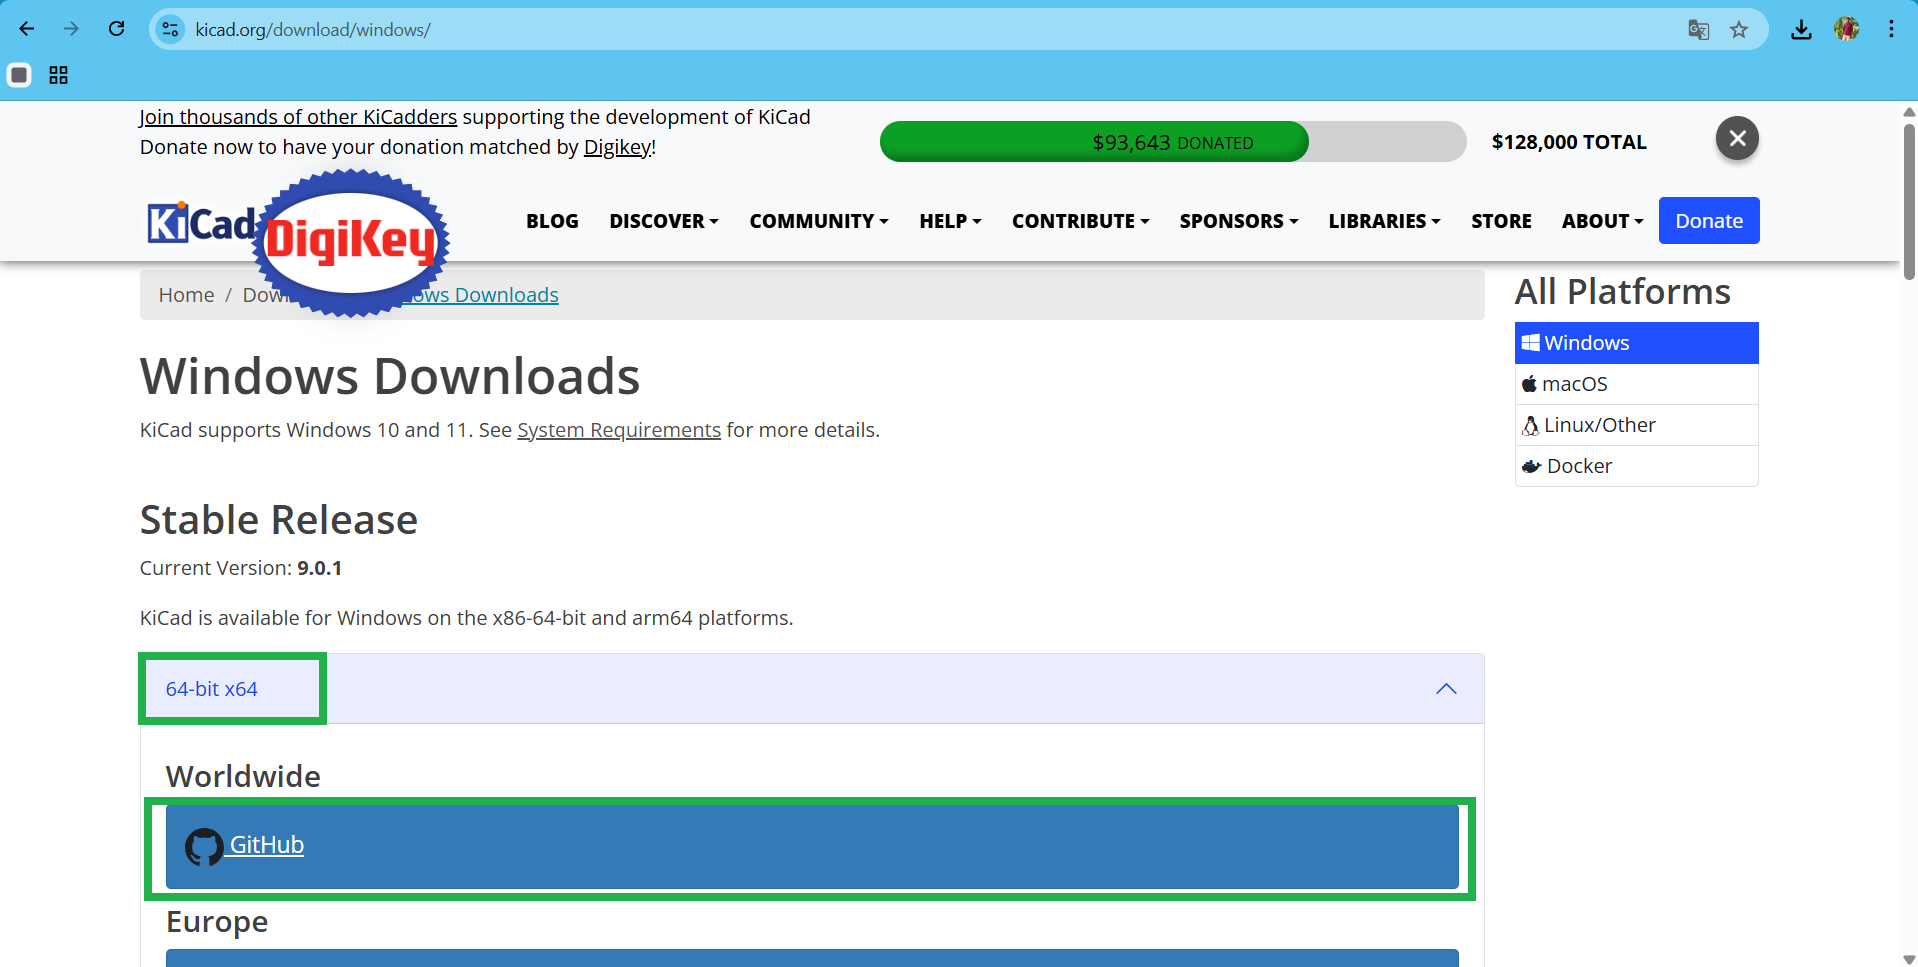Bookmark this page with the star icon

pyautogui.click(x=1739, y=30)
